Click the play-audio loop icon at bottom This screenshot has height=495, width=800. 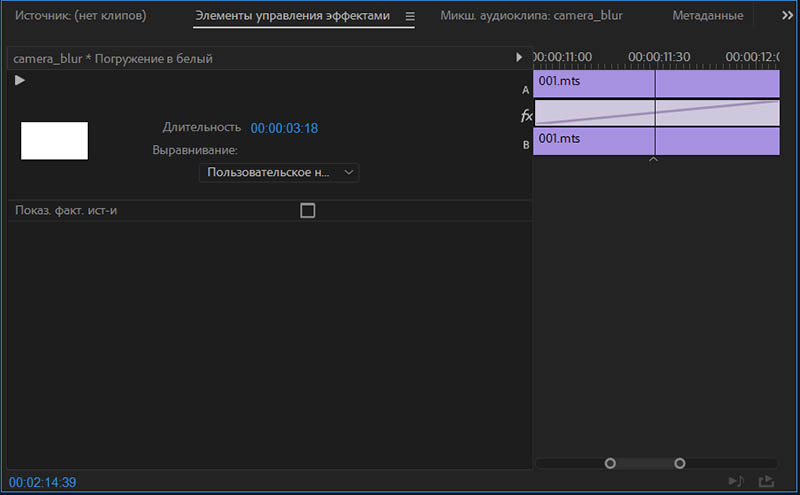coord(736,481)
